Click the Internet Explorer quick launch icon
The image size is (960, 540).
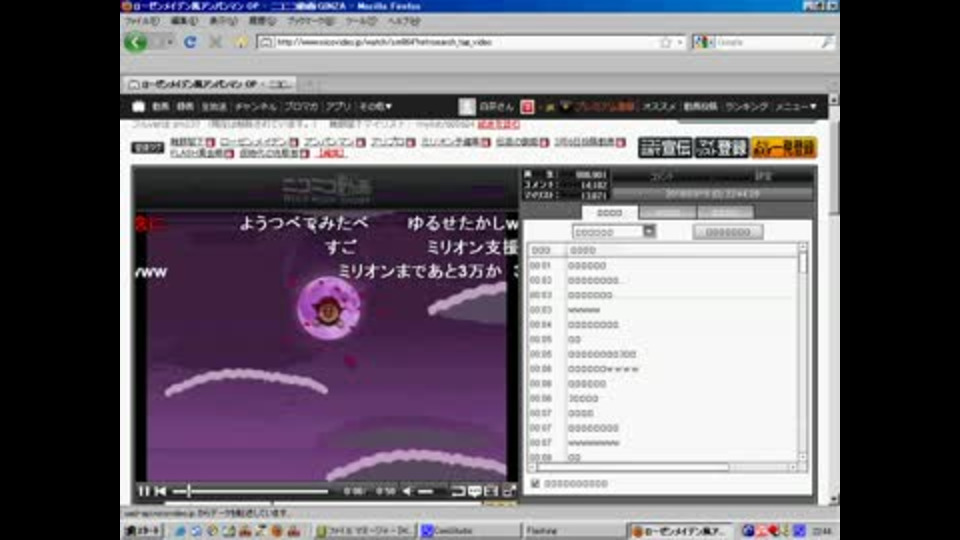[180, 531]
